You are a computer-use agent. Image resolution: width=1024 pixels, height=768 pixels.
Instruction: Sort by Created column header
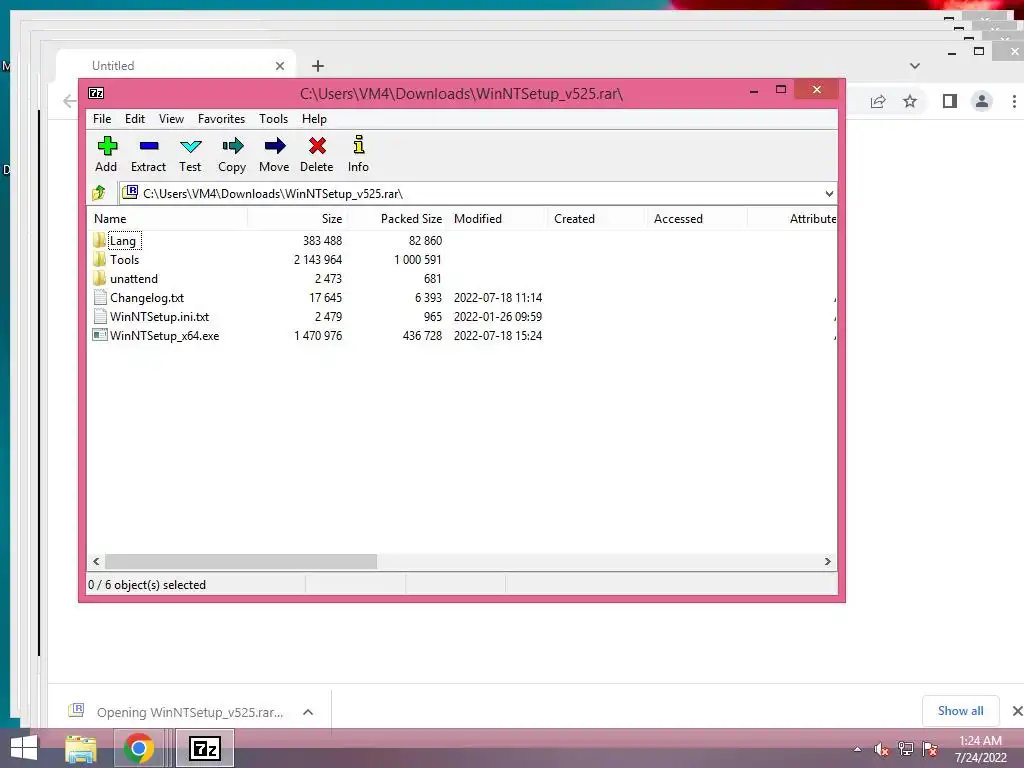[x=598, y=219]
